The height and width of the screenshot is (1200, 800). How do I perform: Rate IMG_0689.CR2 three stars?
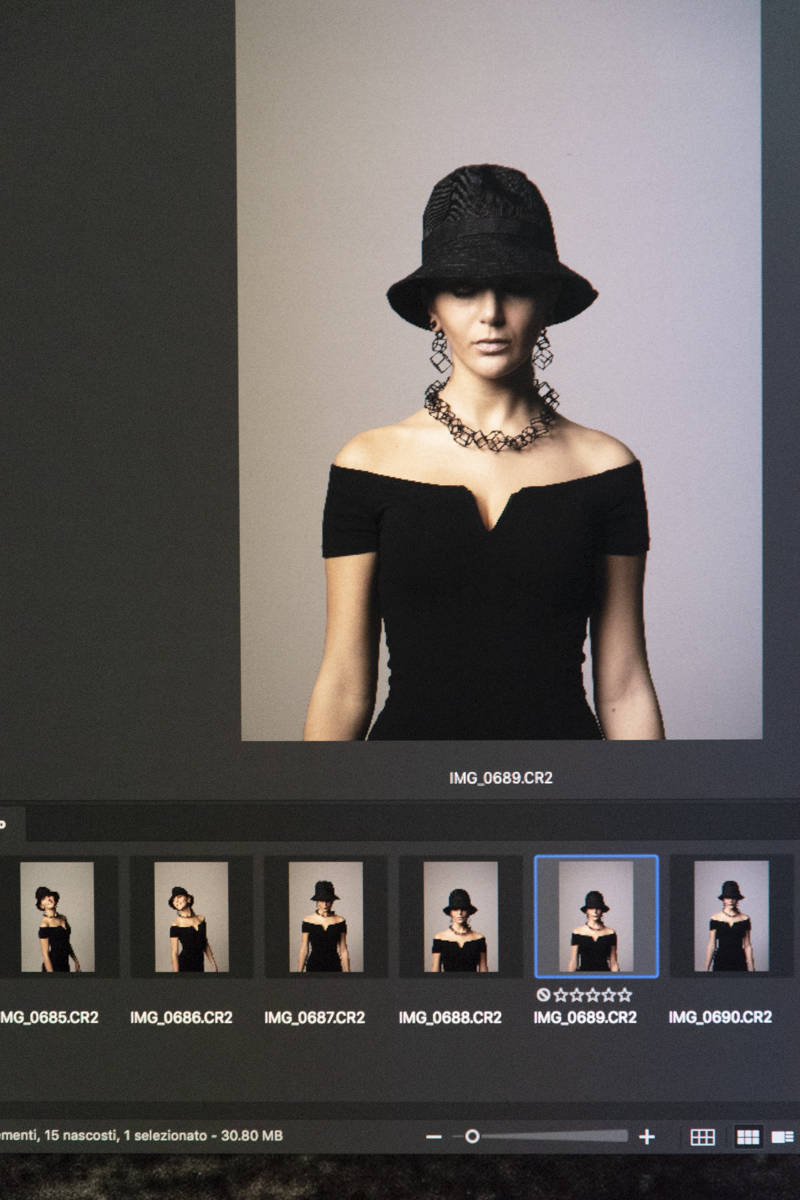(x=593, y=995)
